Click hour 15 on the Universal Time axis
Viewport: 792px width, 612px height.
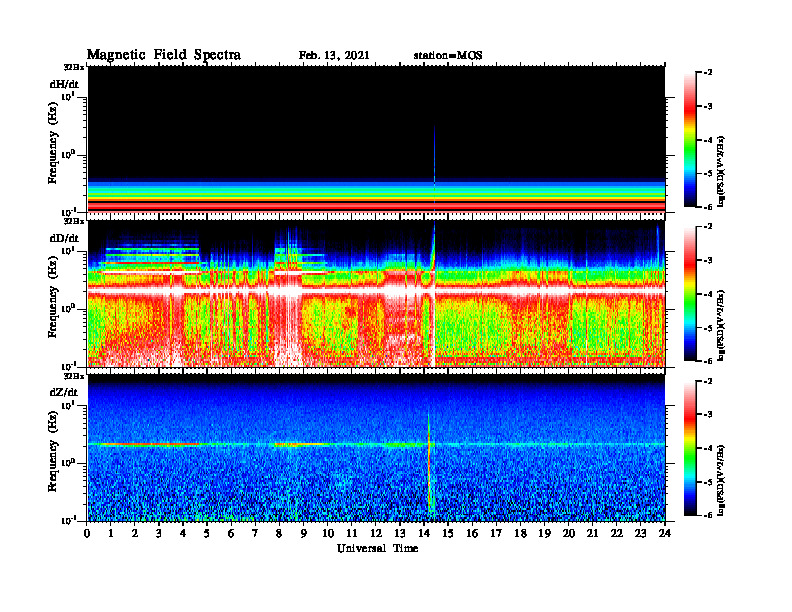point(448,533)
